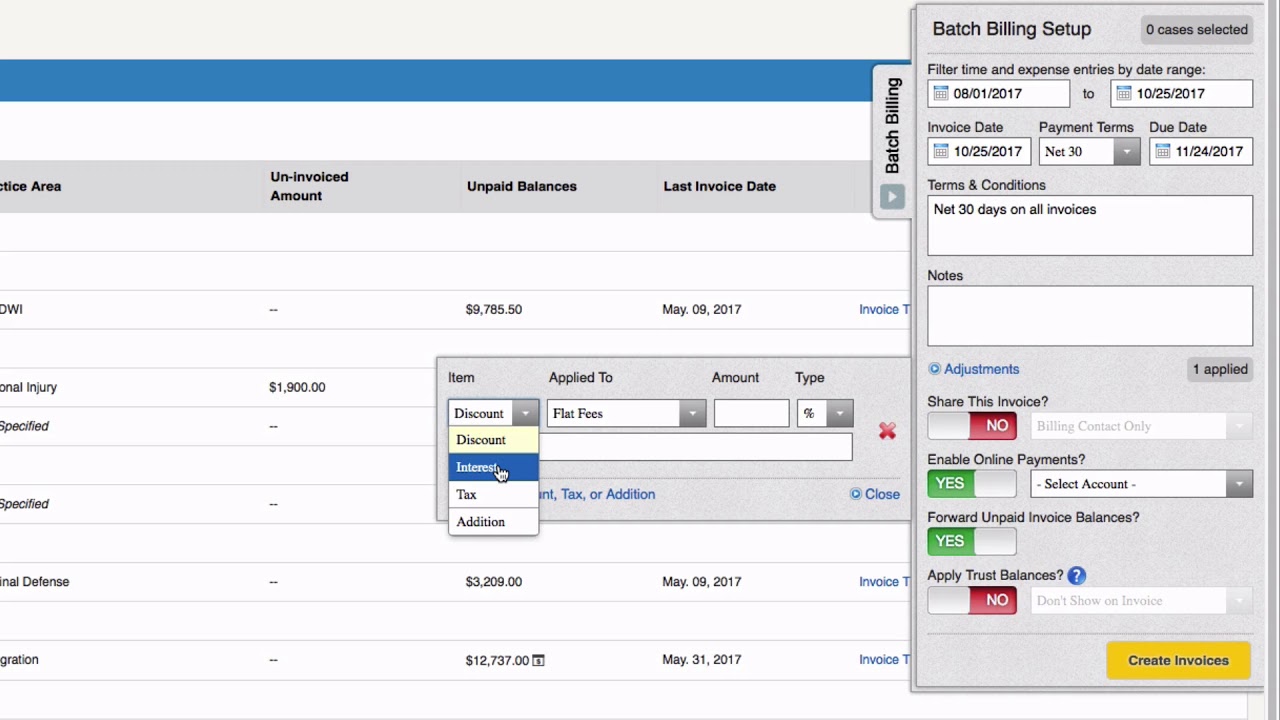The height and width of the screenshot is (720, 1280).
Task: Toggle Apply Trust Balances switch
Action: (x=972, y=600)
